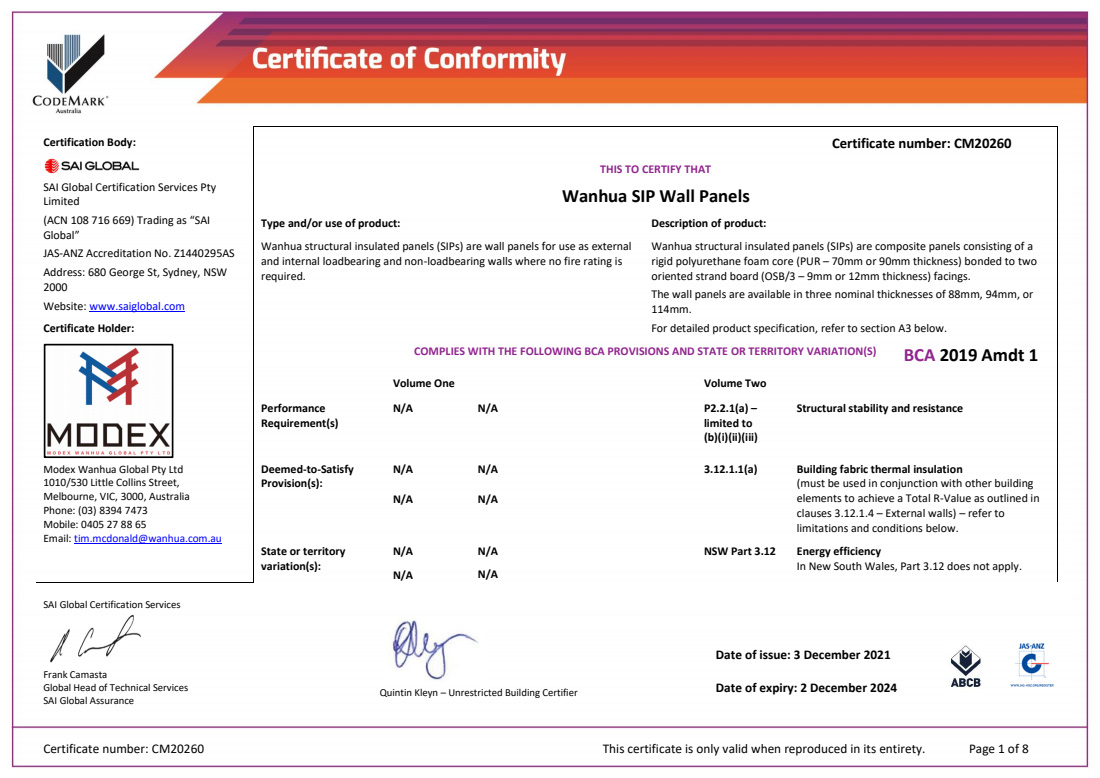The height and width of the screenshot is (778, 1100).
Task: Select the "Performance Requirement(s)" row label
Action: pyautogui.click(x=300, y=416)
